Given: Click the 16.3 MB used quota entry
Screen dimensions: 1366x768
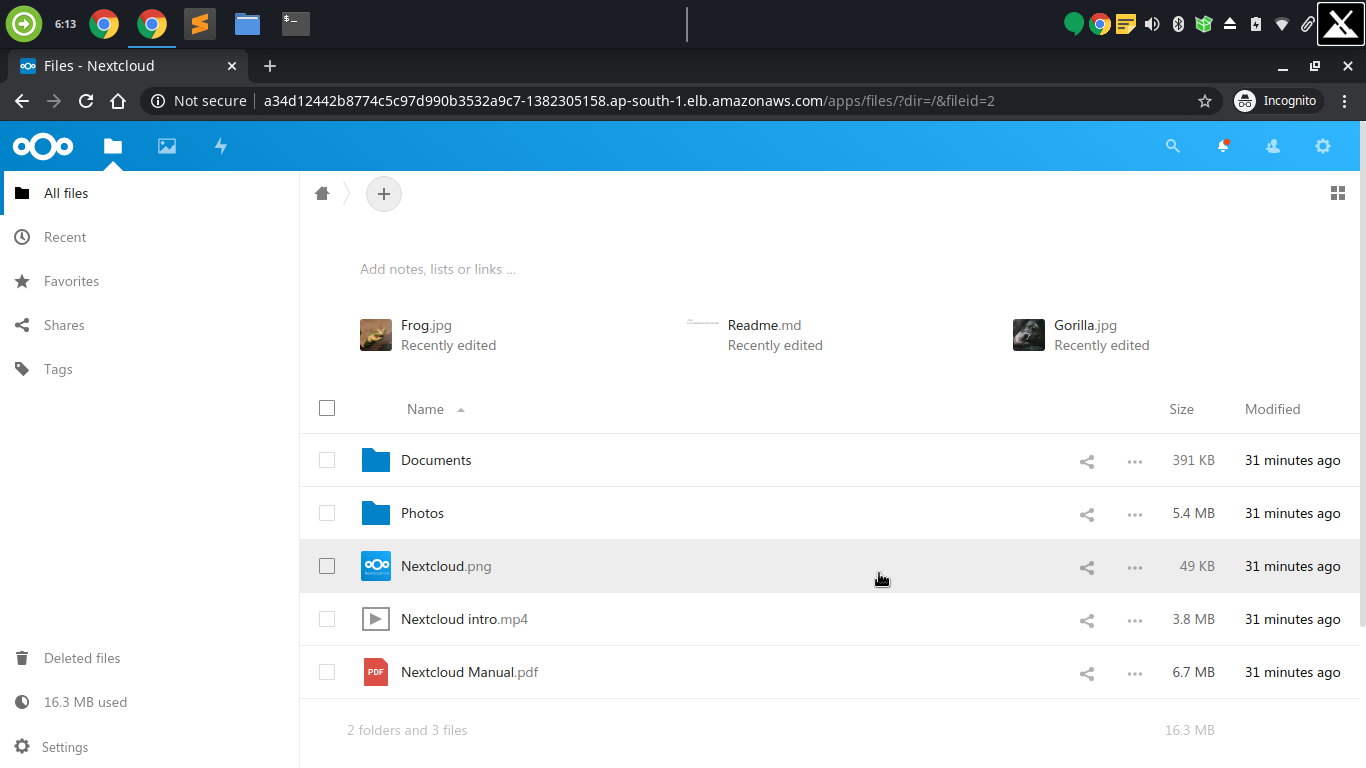Looking at the screenshot, I should [150, 702].
